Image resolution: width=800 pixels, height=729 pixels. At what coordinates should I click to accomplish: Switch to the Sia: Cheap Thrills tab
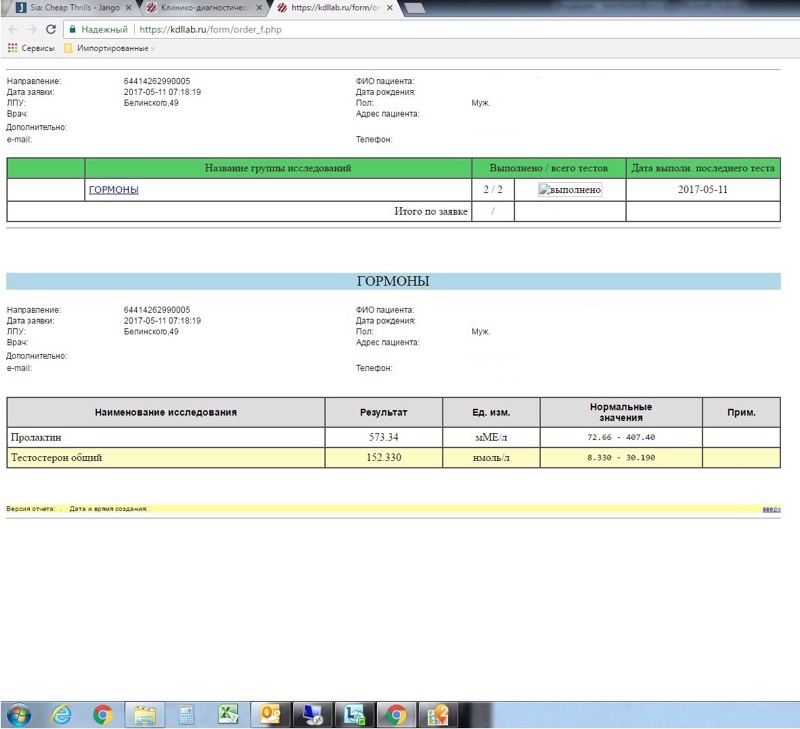tap(70, 8)
